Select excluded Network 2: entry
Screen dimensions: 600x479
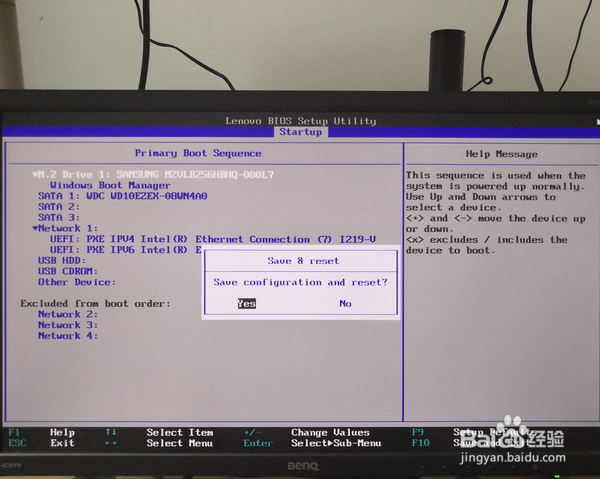[68, 314]
